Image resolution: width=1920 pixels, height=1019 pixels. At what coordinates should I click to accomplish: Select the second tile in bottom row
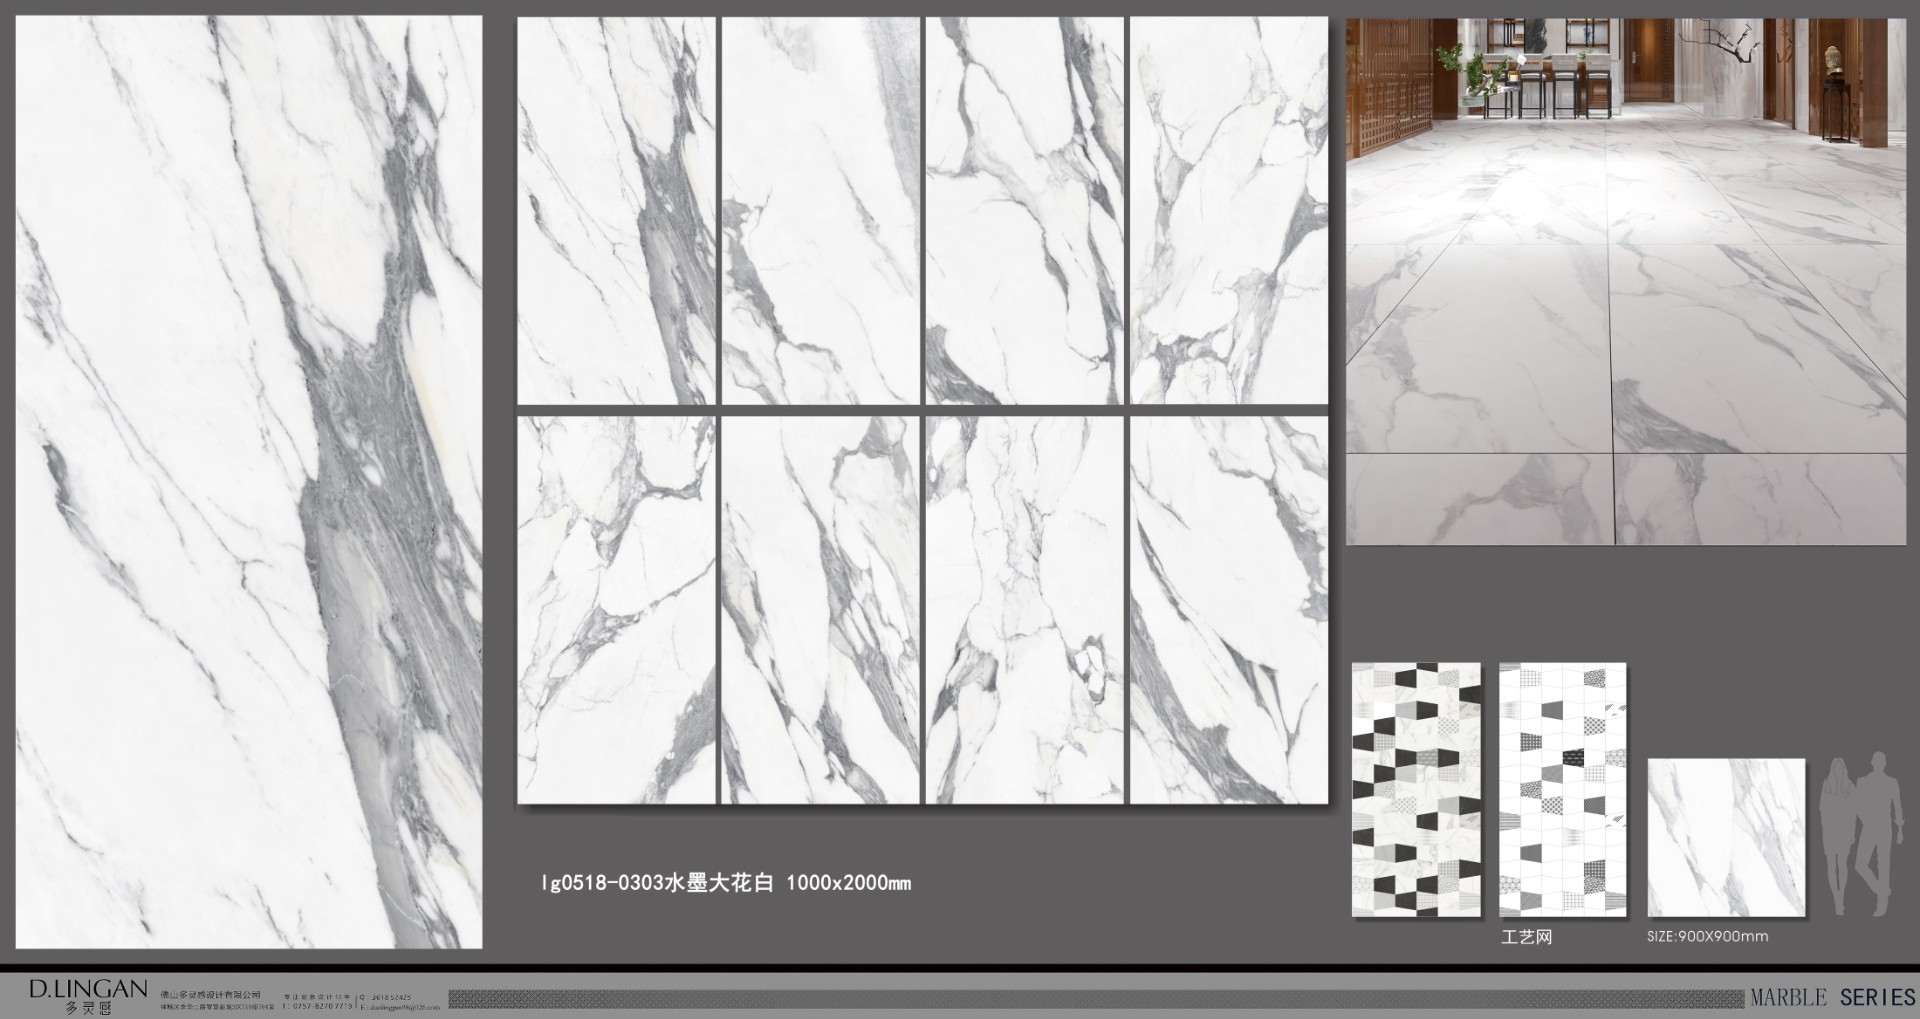point(820,610)
